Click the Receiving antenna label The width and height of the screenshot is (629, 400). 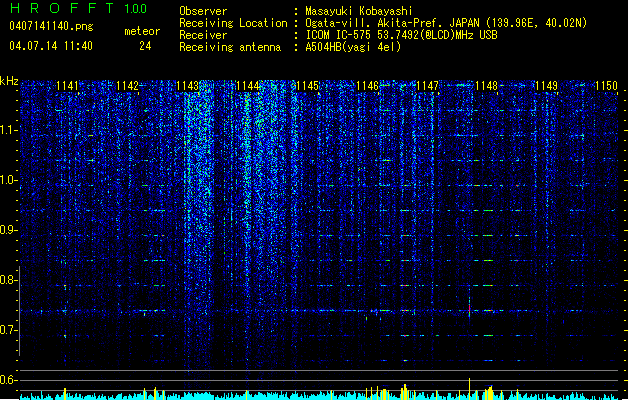point(230,47)
